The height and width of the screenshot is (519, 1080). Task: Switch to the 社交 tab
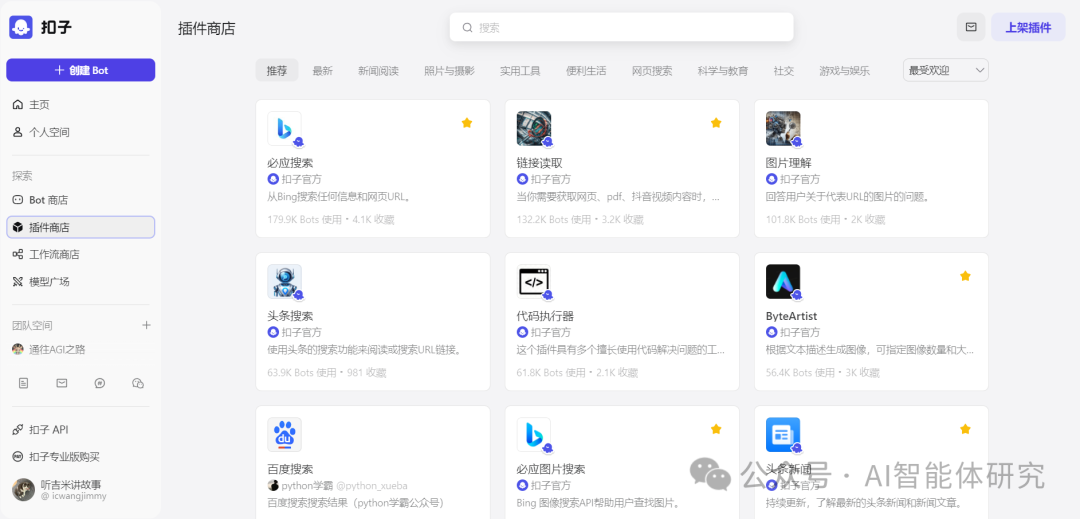784,70
